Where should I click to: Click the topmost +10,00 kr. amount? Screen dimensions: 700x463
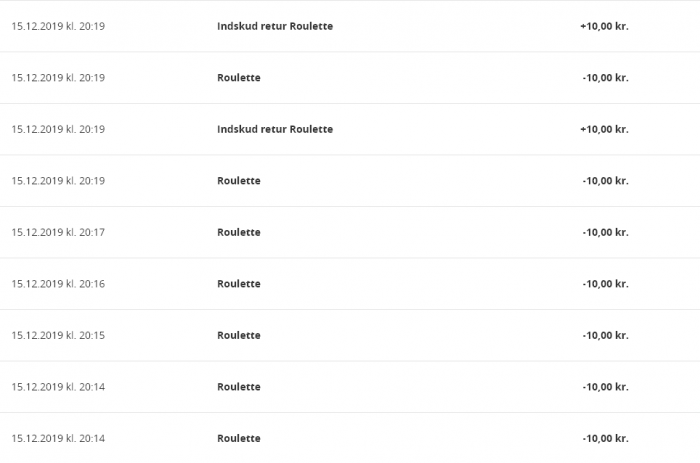pos(604,26)
